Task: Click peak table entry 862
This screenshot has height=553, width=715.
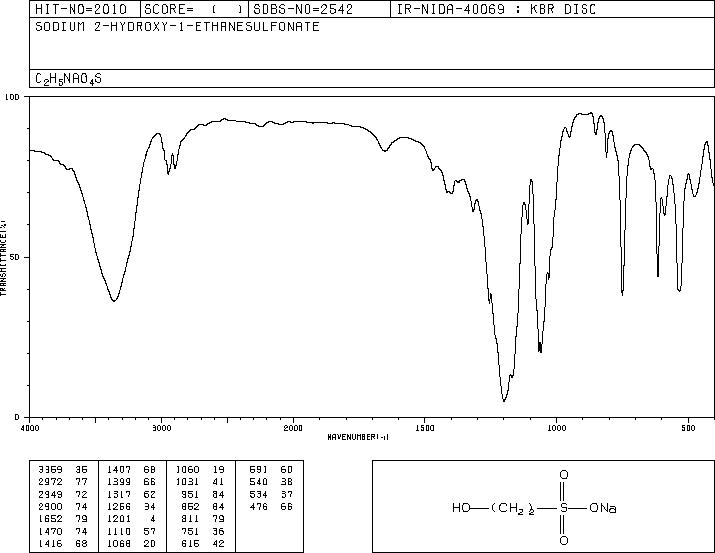Action: click(x=191, y=506)
